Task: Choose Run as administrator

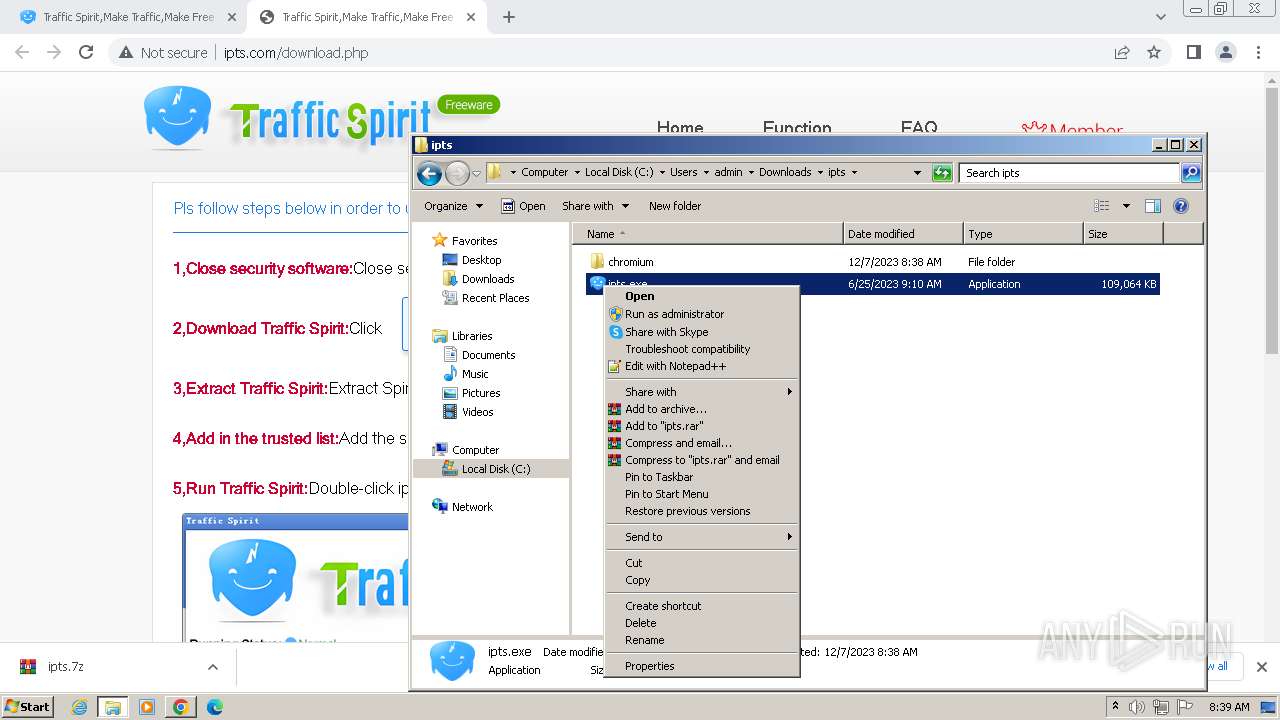Action: 702,314
